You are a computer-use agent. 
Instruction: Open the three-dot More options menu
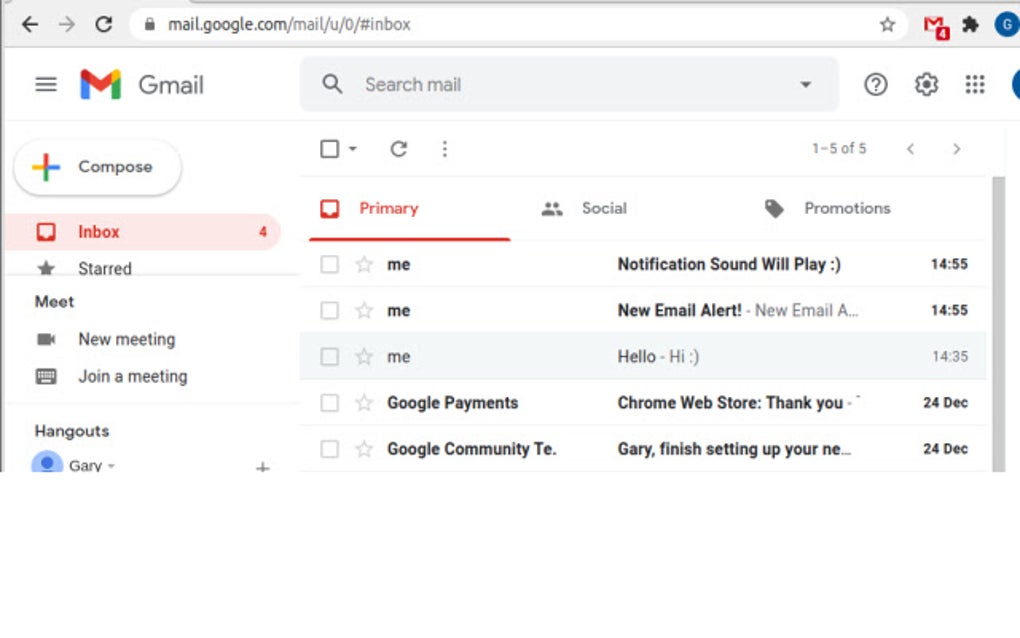tap(445, 149)
